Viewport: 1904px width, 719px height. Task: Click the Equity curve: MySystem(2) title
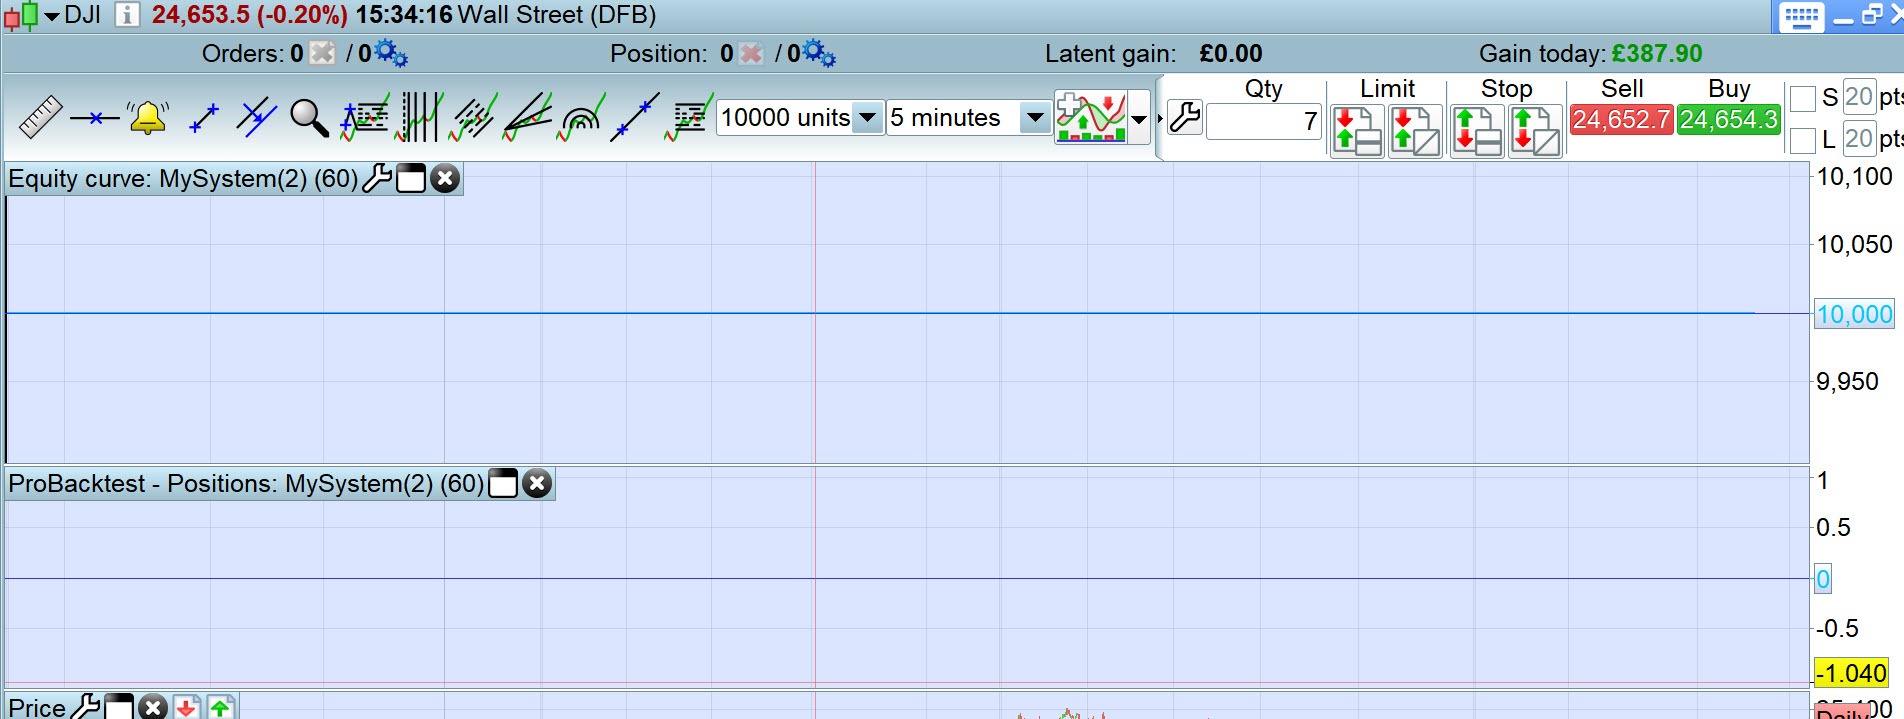pyautogui.click(x=182, y=179)
